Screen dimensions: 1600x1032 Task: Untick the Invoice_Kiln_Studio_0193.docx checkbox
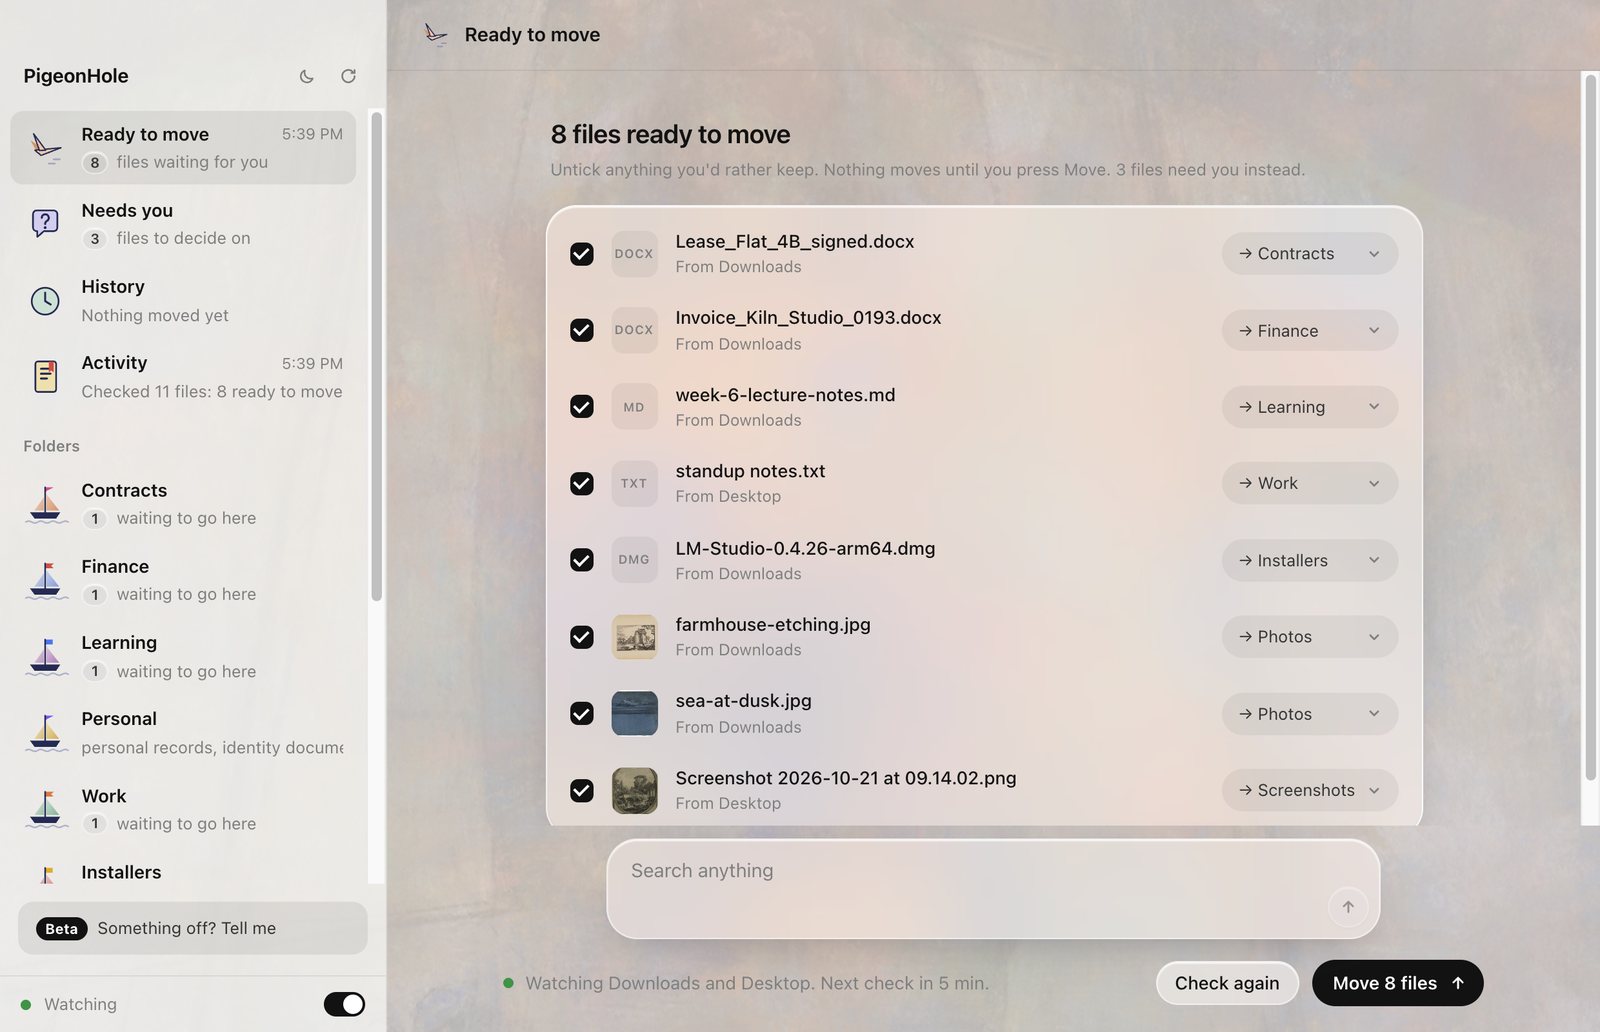(x=582, y=330)
